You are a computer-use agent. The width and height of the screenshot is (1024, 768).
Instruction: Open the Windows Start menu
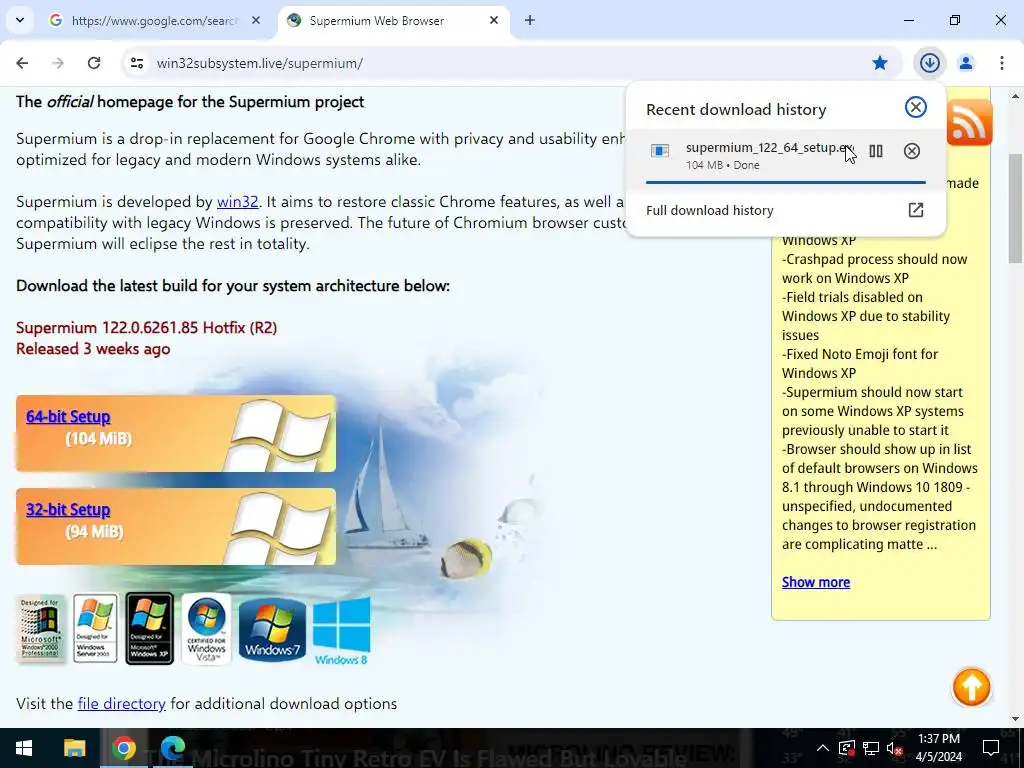point(24,748)
